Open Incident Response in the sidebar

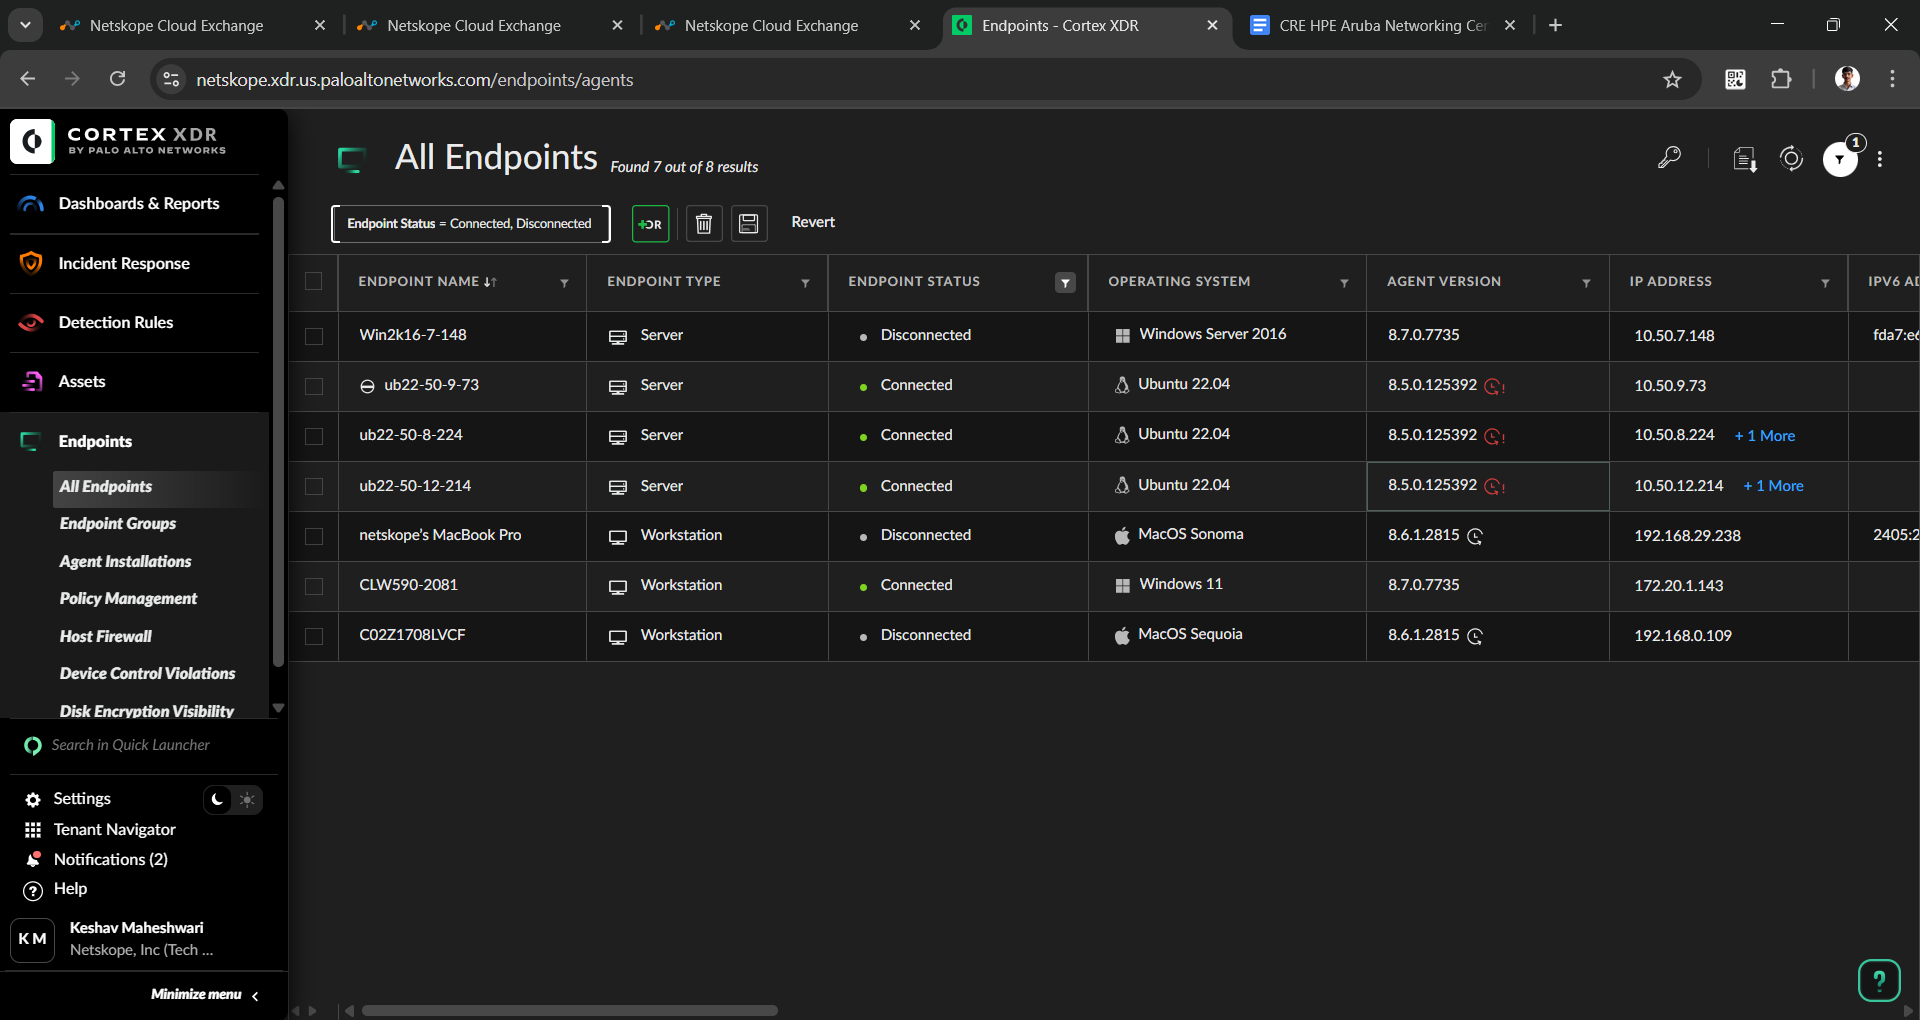tap(124, 263)
